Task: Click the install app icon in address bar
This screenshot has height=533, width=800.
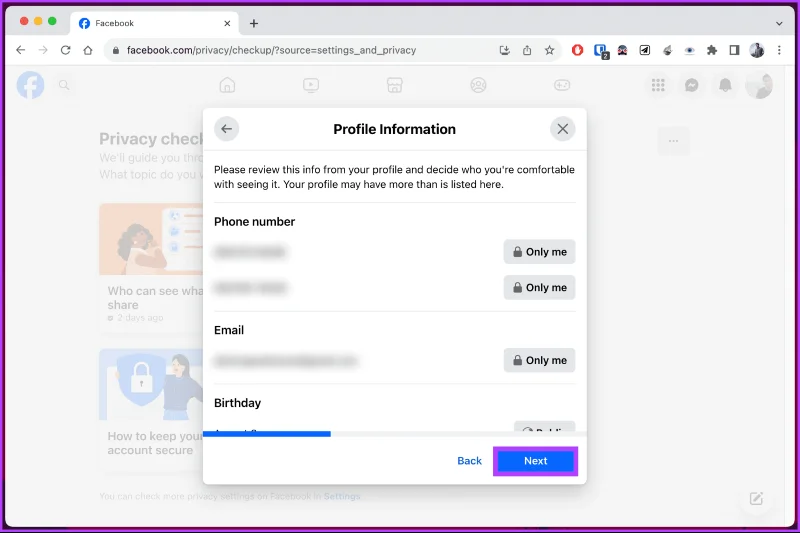Action: (x=505, y=50)
